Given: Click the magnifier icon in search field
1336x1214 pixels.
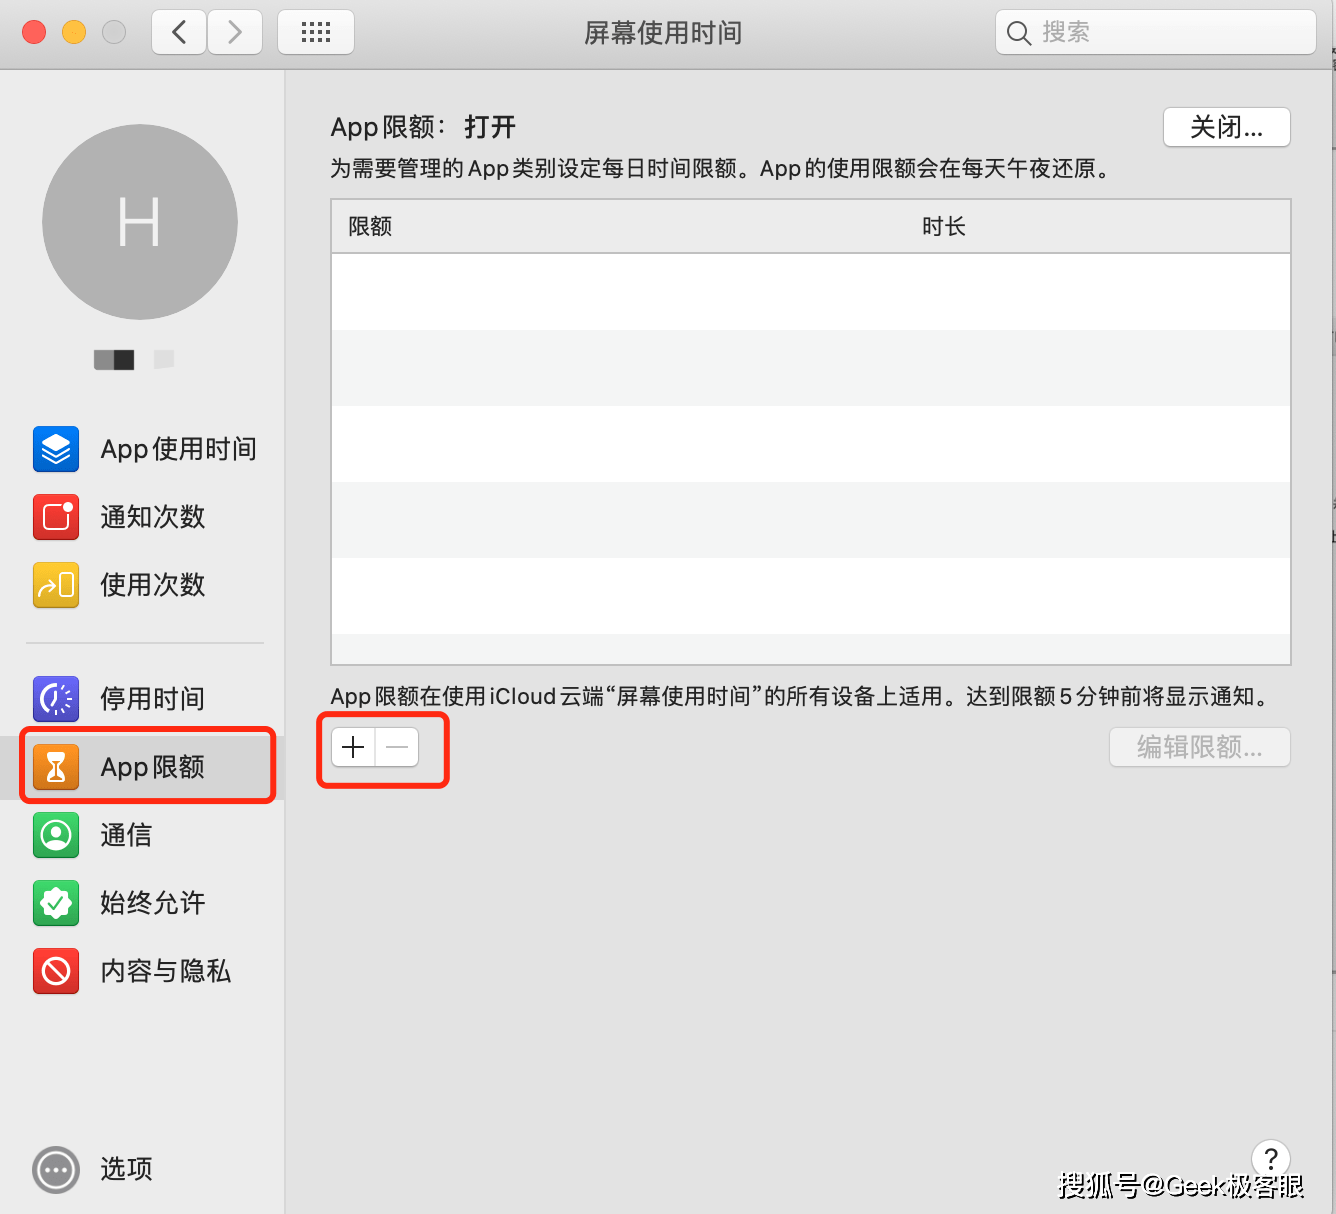Looking at the screenshot, I should [x=1019, y=33].
